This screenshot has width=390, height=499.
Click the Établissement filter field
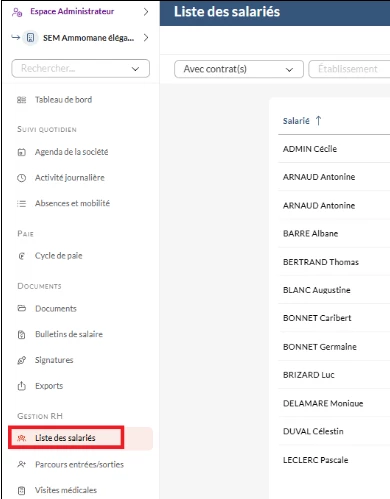click(x=349, y=69)
